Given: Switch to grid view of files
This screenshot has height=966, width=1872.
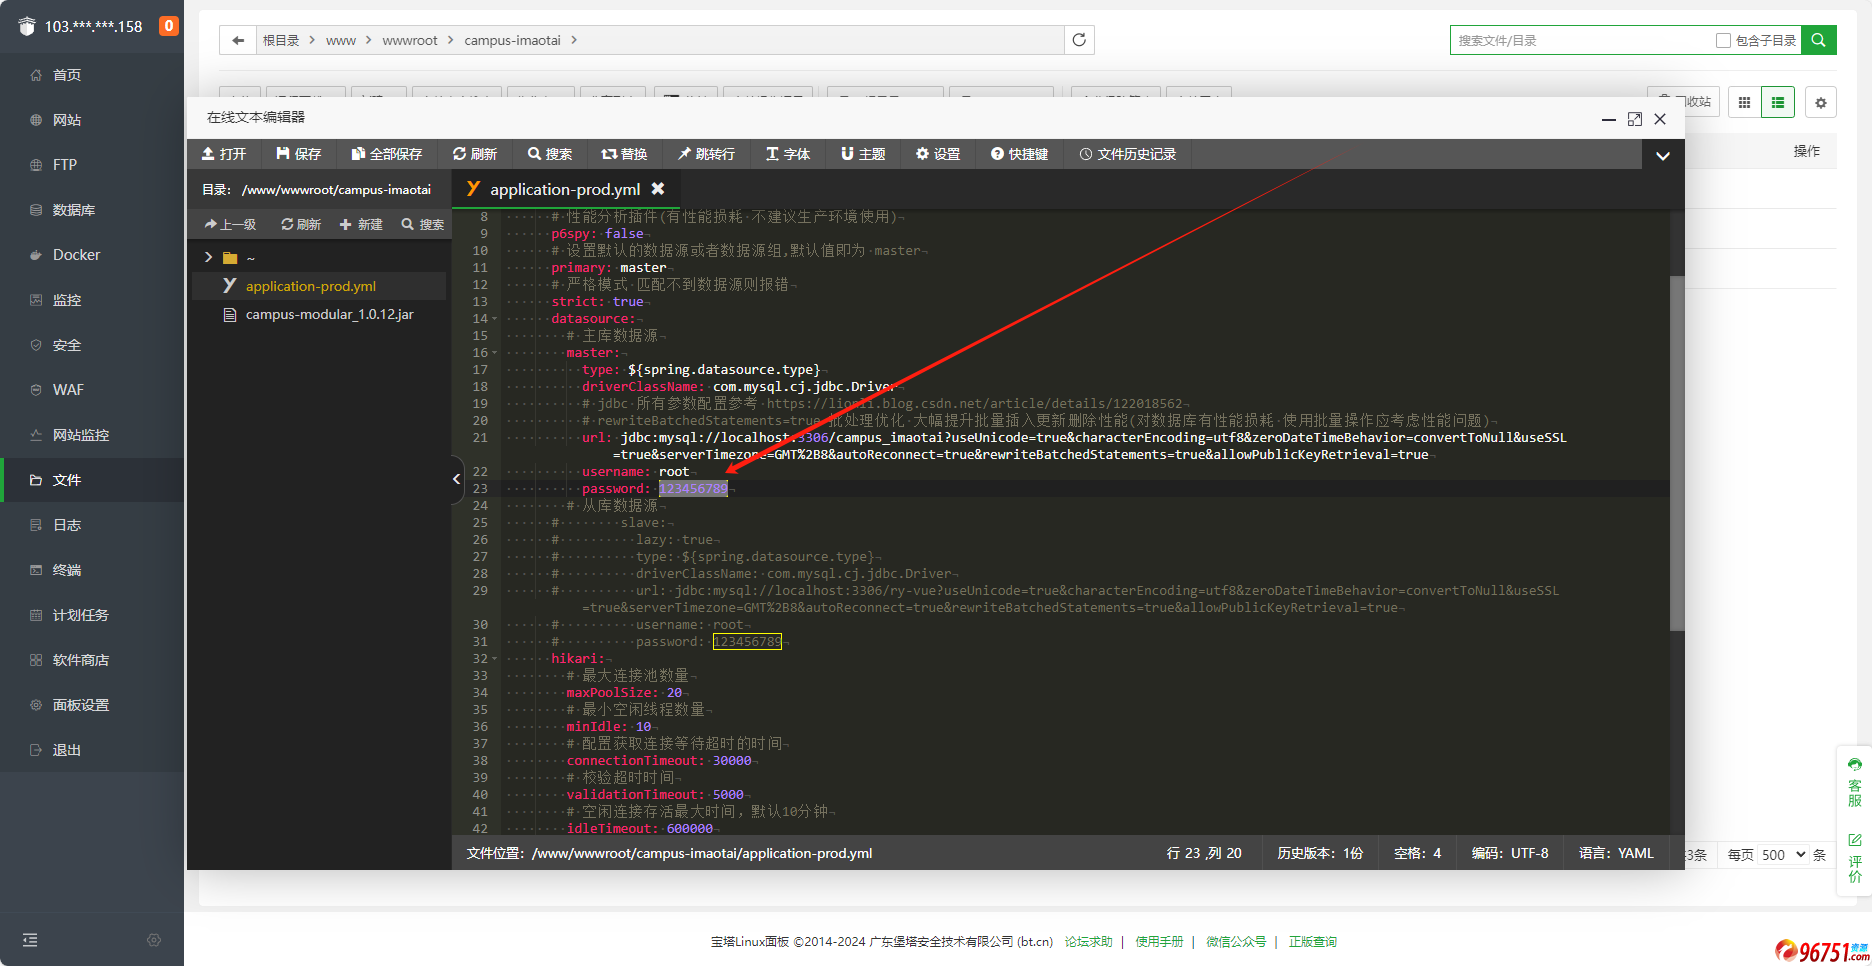Looking at the screenshot, I should 1744,102.
